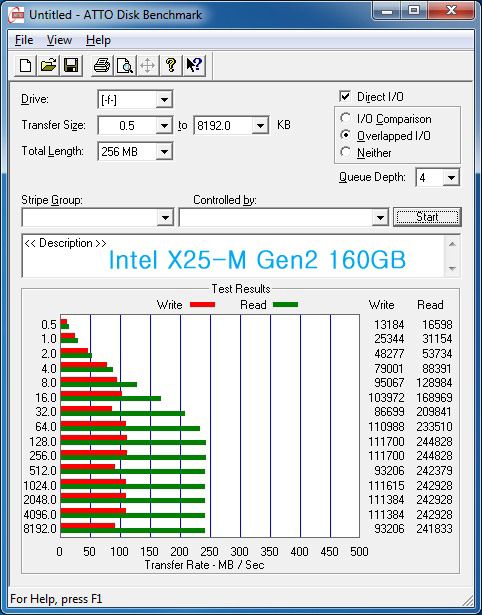Click ATTO app icon in title bar
Image resolution: width=482 pixels, height=615 pixels.
[x=16, y=15]
